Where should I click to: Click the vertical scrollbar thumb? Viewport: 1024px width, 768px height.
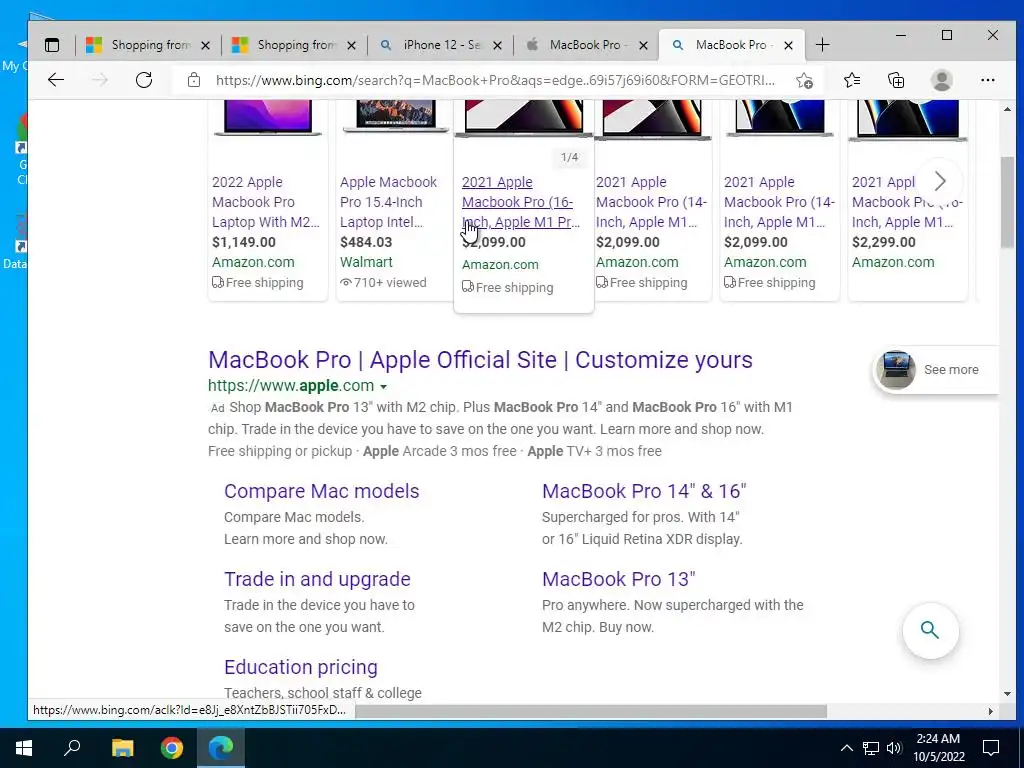pyautogui.click(x=1007, y=202)
